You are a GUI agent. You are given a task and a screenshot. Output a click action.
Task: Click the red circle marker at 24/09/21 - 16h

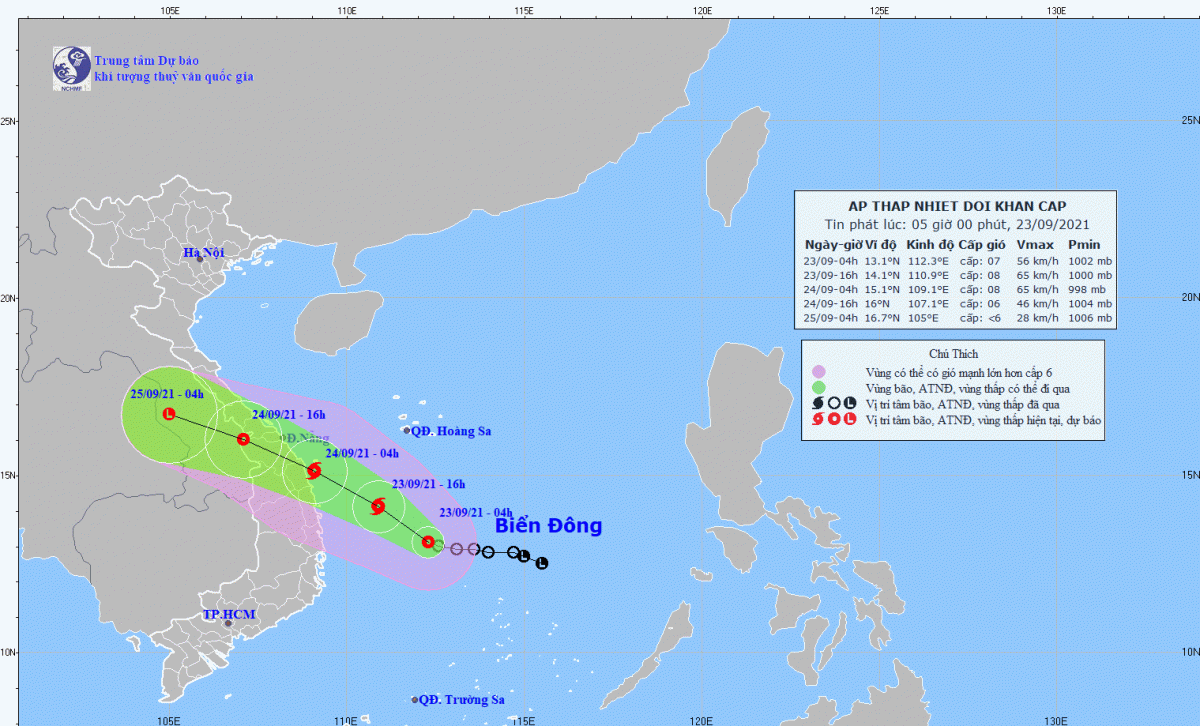pyautogui.click(x=243, y=439)
